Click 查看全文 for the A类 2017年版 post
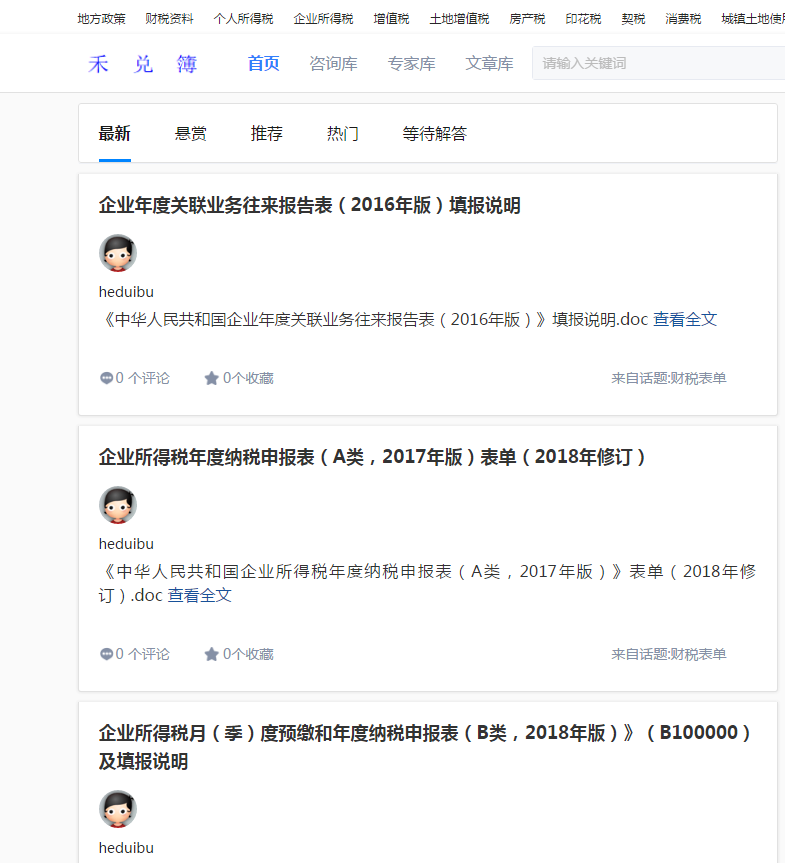The height and width of the screenshot is (863, 785). (x=199, y=595)
